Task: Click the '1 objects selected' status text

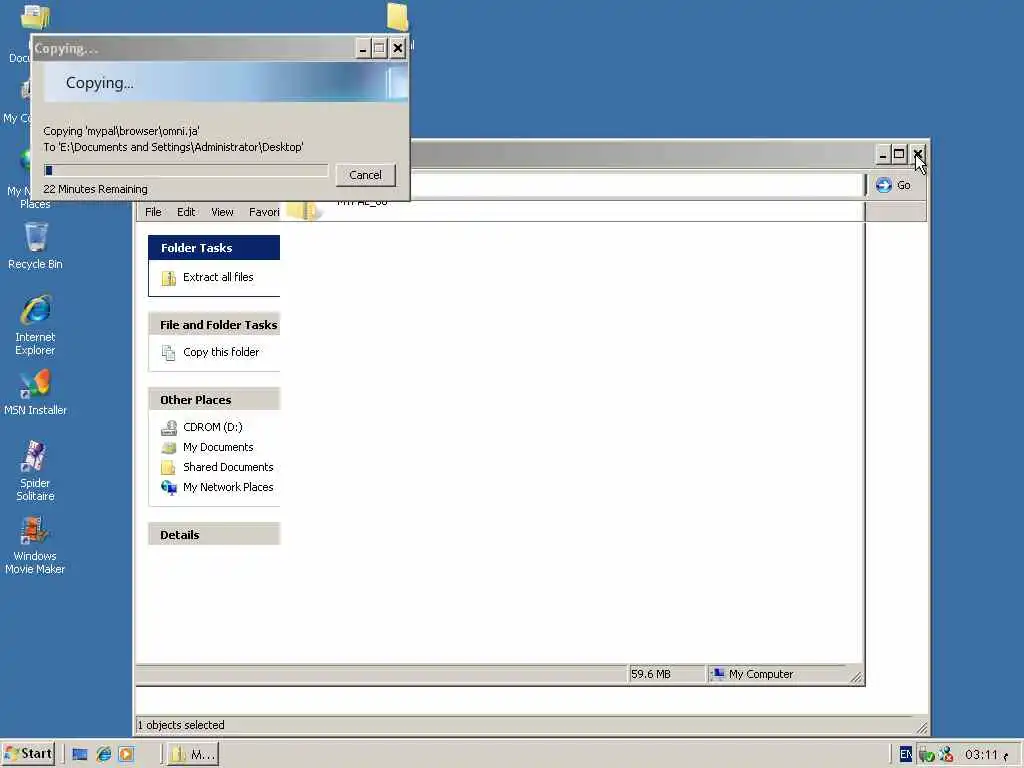Action: (181, 725)
